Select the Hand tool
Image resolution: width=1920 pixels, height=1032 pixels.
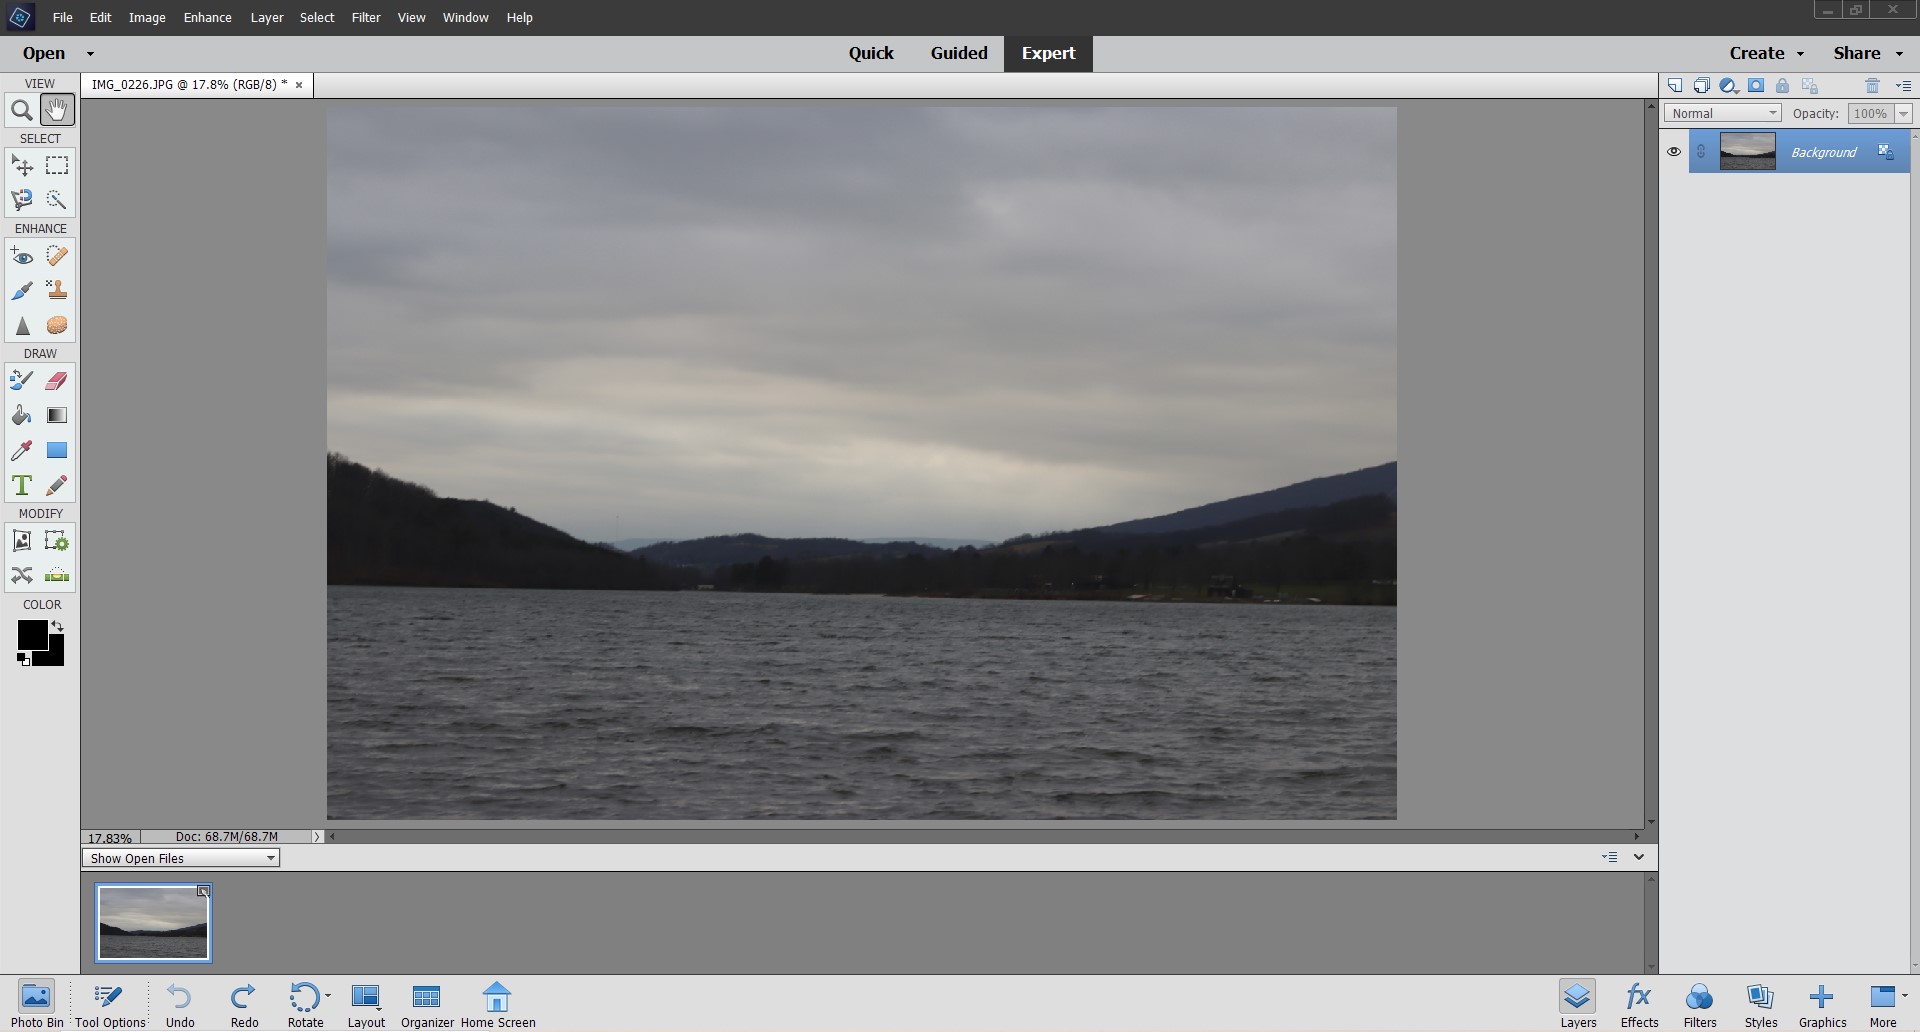[x=56, y=111]
